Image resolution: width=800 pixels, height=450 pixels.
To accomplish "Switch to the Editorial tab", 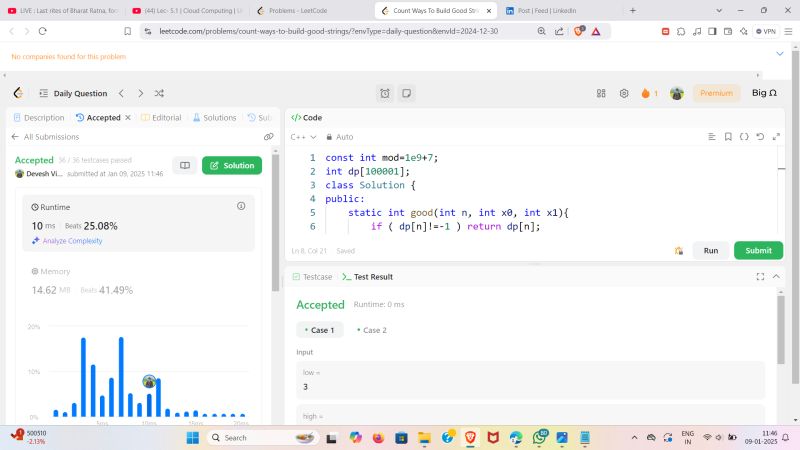I will click(161, 117).
